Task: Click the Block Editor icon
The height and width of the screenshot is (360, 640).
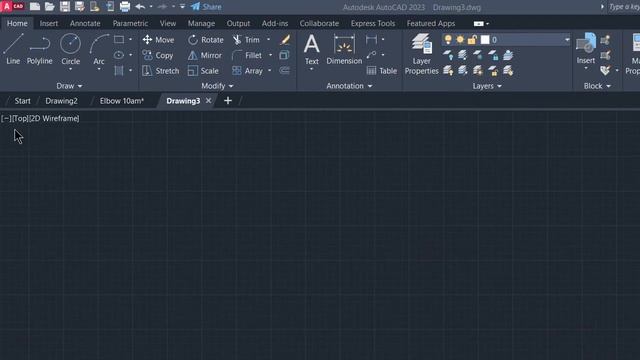Action: pos(605,55)
